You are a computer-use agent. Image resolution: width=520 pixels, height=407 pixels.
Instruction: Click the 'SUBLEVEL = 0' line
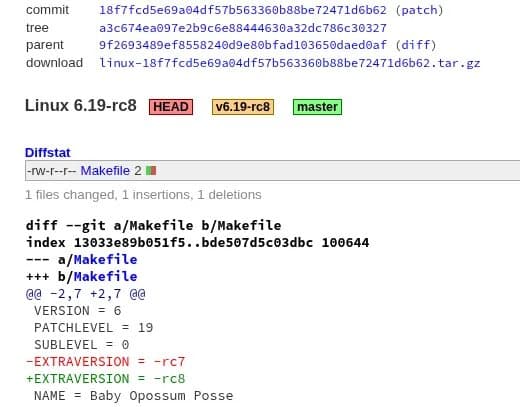click(x=81, y=345)
